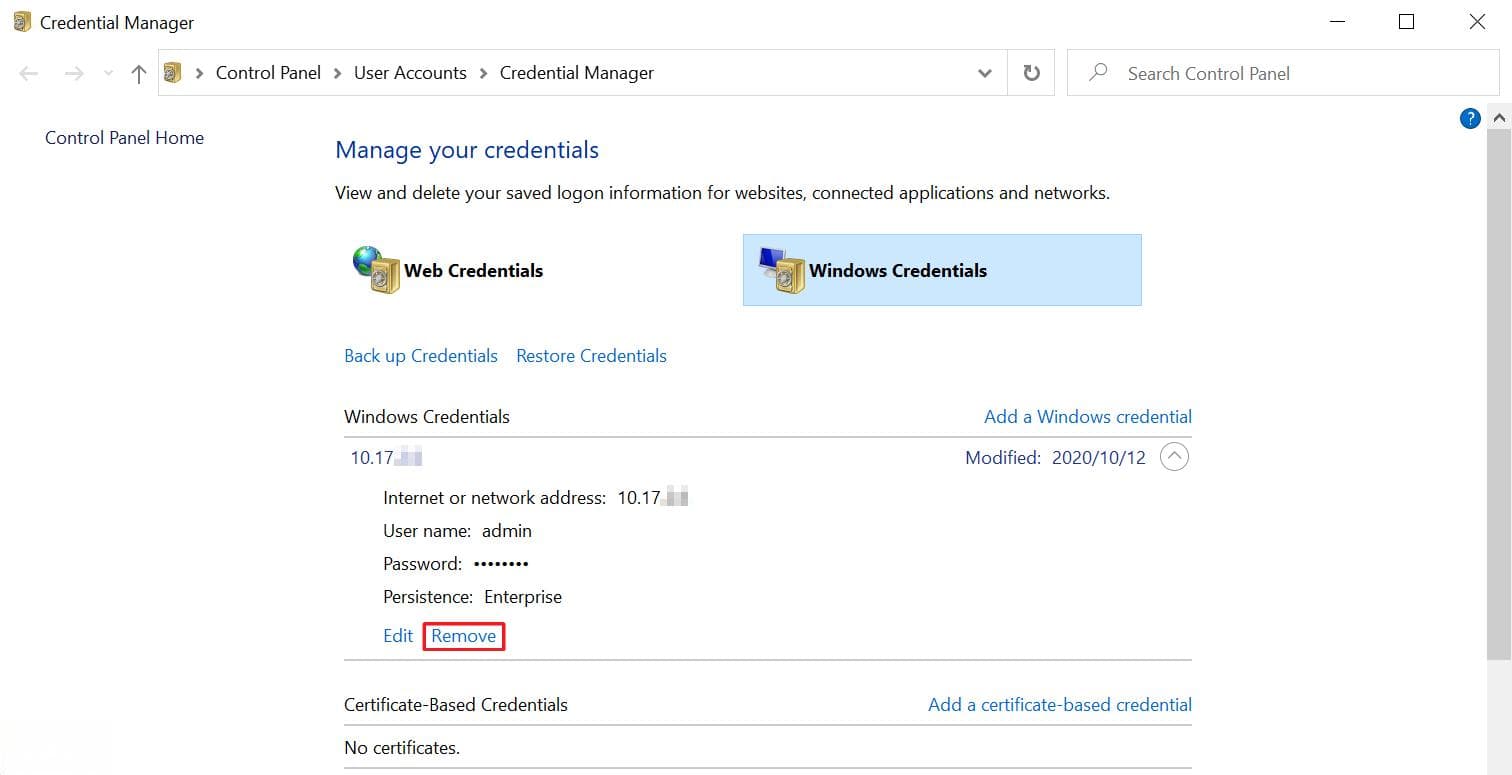Image resolution: width=1512 pixels, height=775 pixels.
Task: Click the User name: admin value
Action: [507, 531]
